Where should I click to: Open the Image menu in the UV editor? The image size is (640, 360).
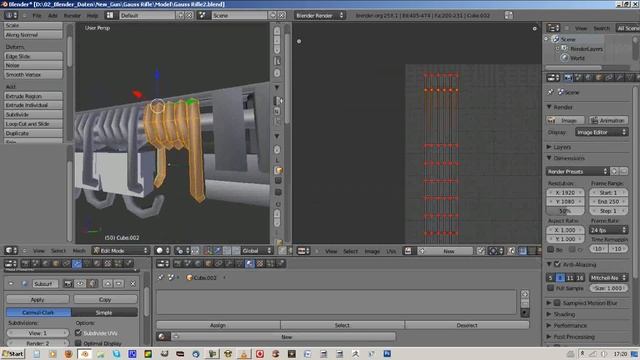click(x=372, y=251)
